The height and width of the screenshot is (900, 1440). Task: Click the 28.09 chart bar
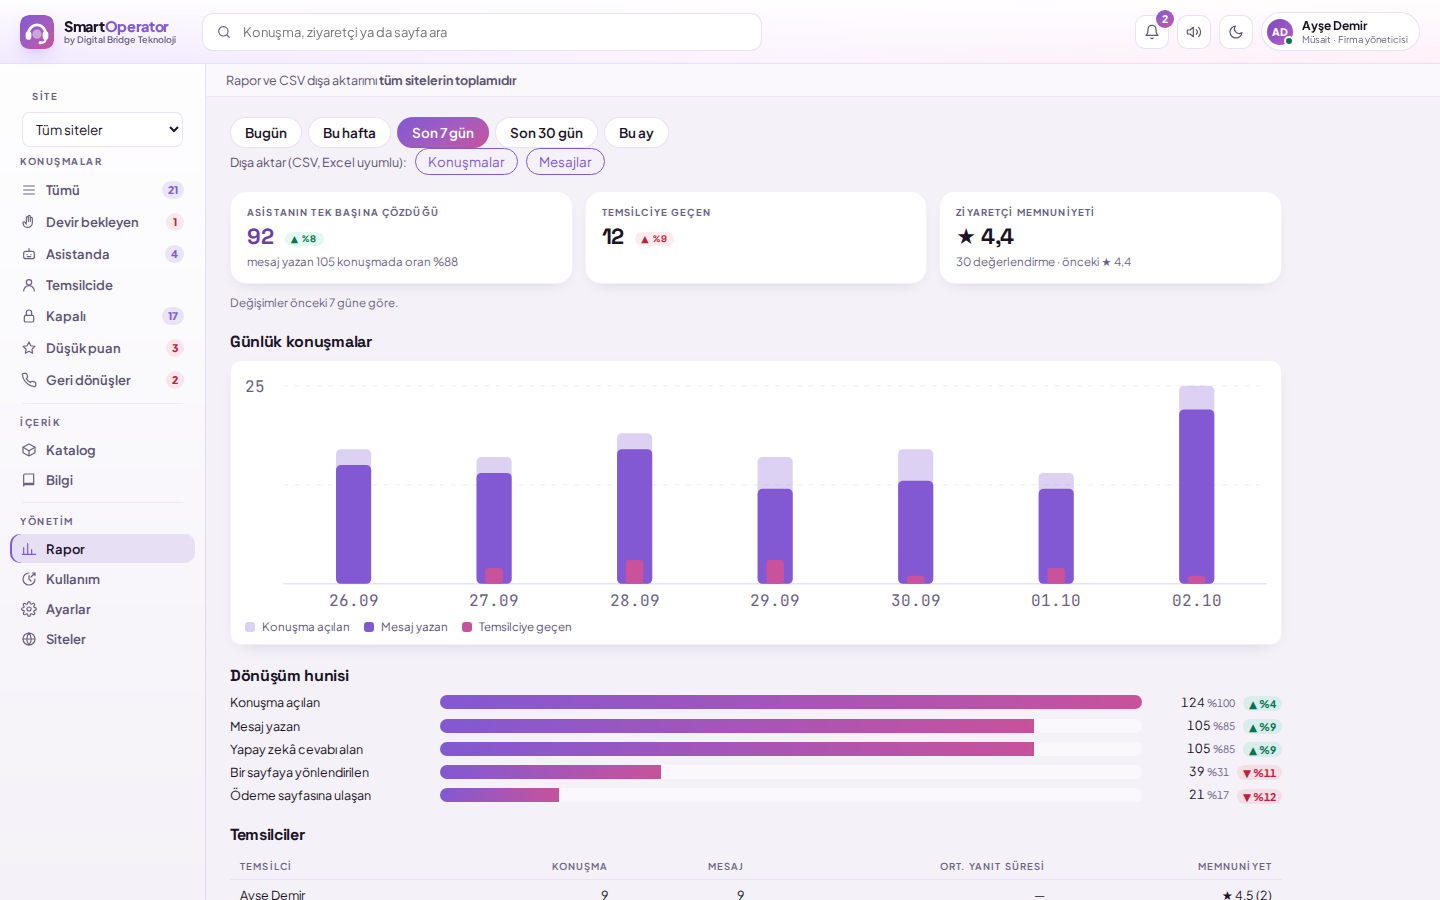coord(635,509)
